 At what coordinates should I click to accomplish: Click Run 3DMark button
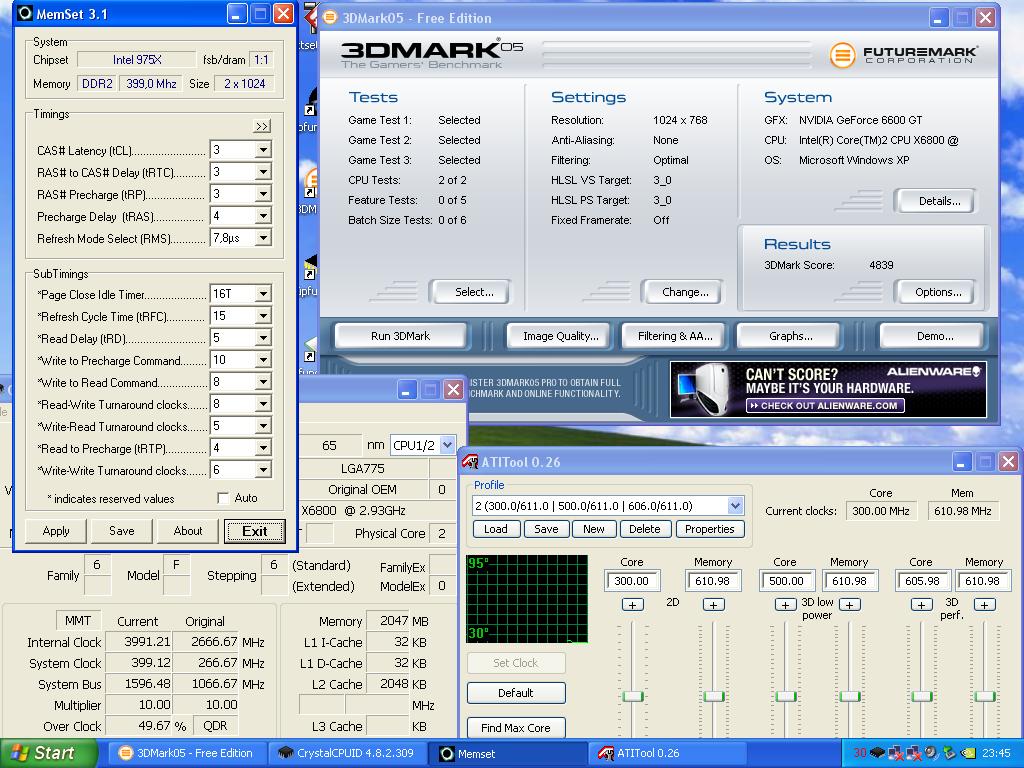(400, 336)
